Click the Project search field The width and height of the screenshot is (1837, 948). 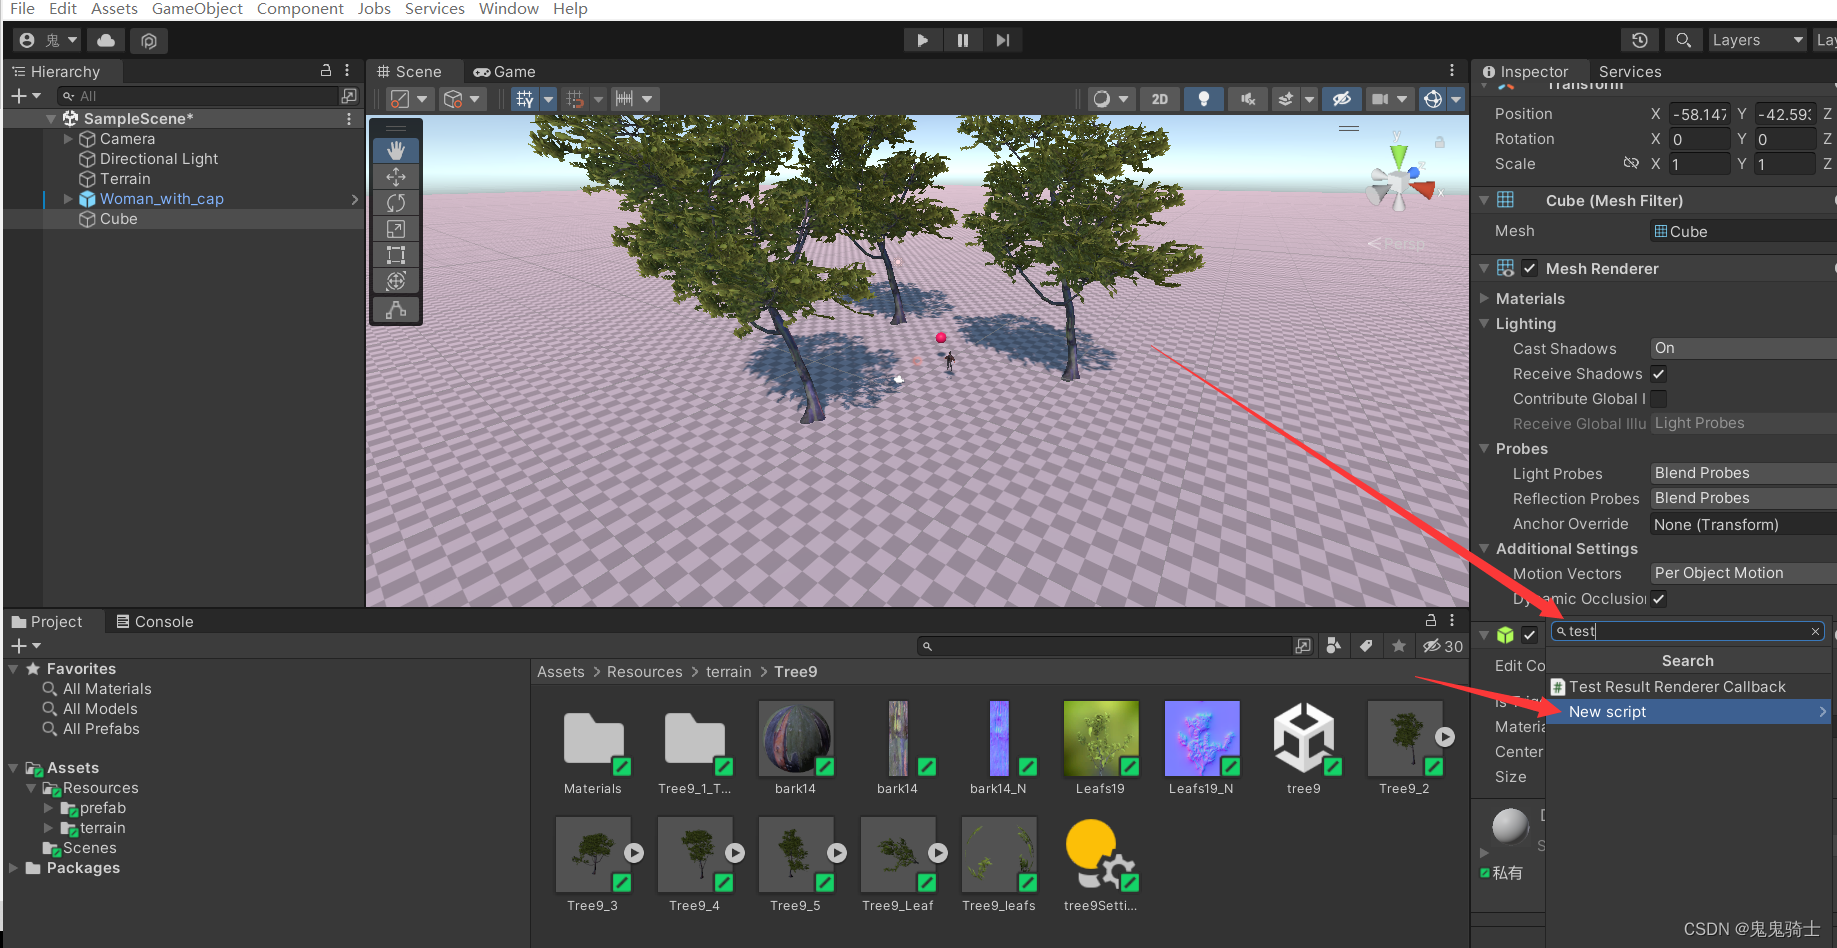click(1105, 646)
